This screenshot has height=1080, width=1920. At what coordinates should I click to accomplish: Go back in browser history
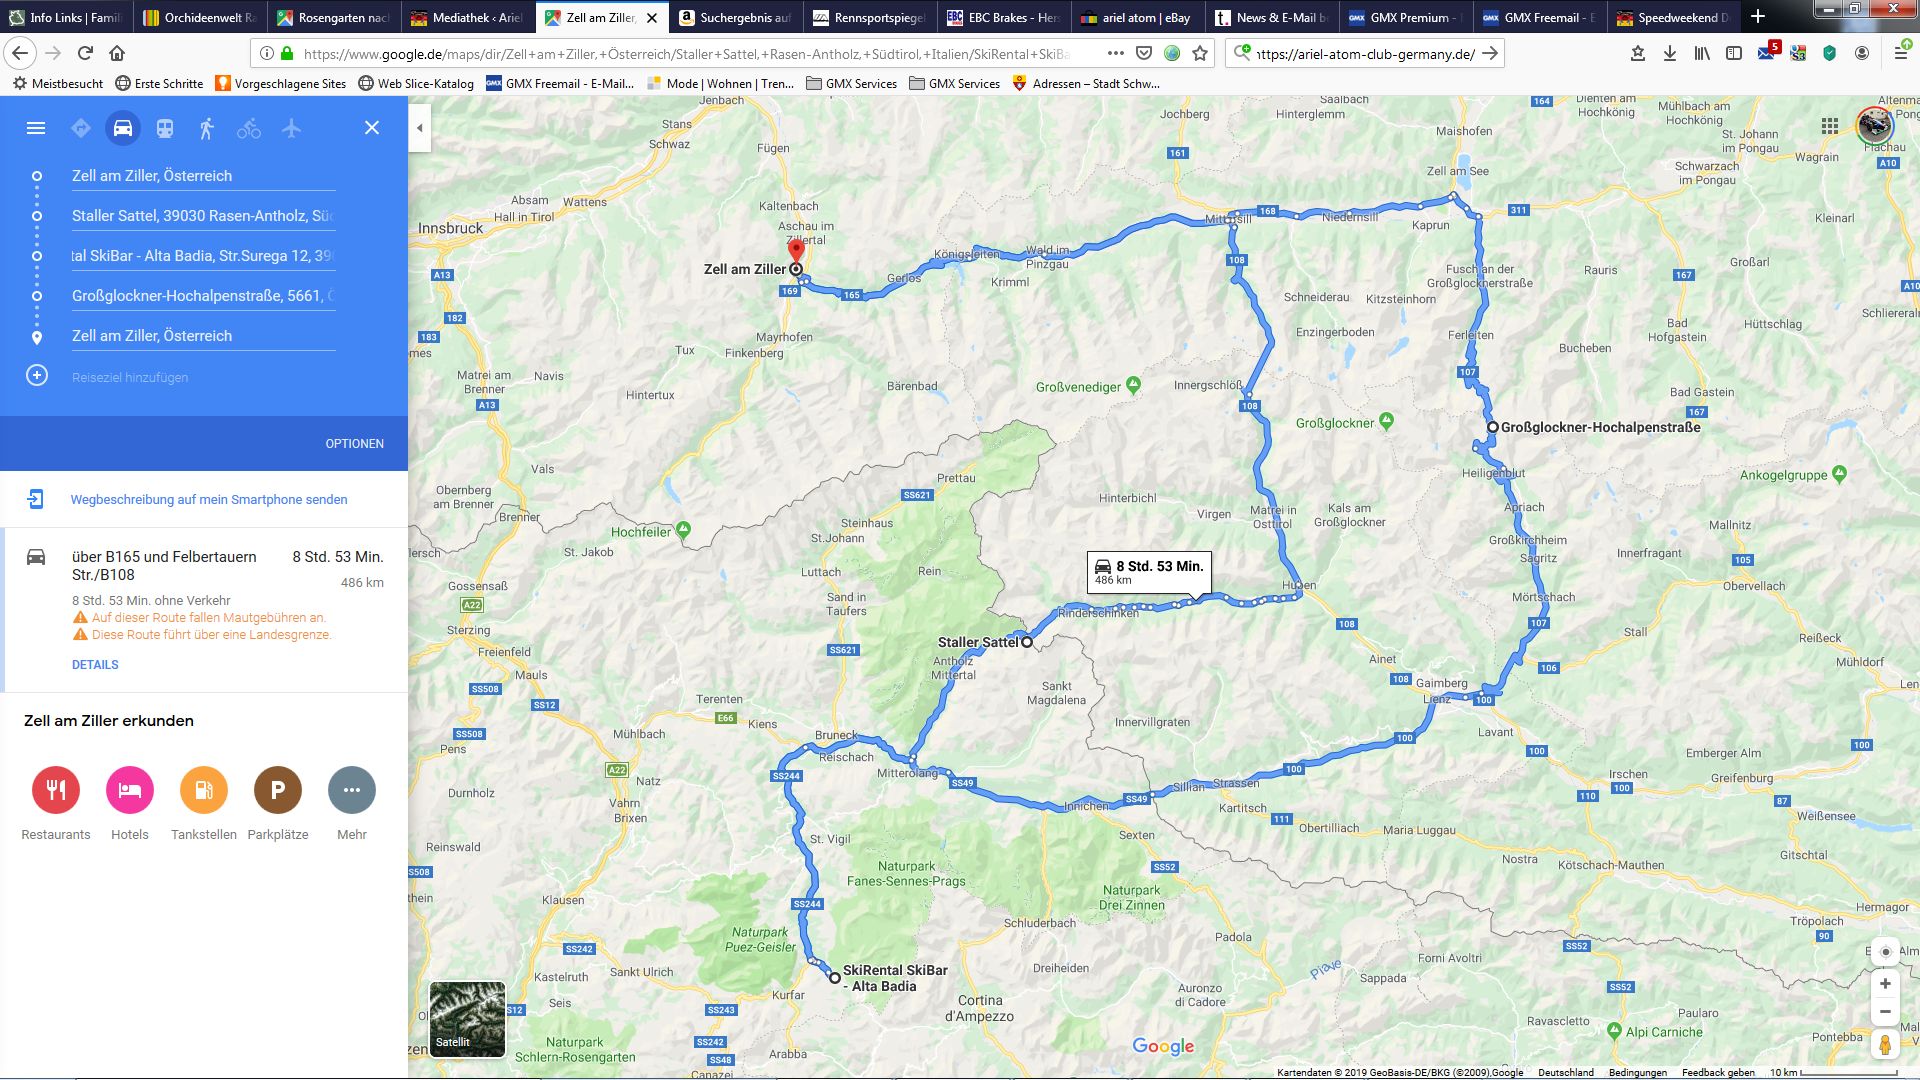click(20, 53)
